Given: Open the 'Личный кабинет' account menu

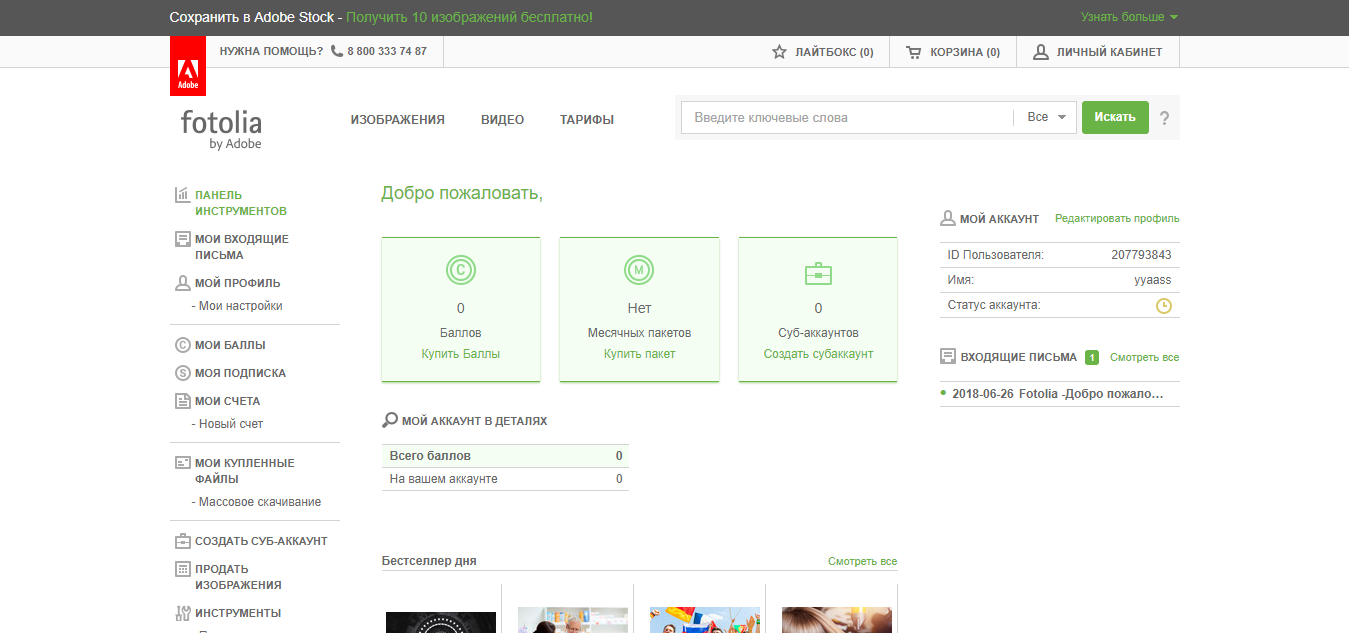Looking at the screenshot, I should [1098, 52].
